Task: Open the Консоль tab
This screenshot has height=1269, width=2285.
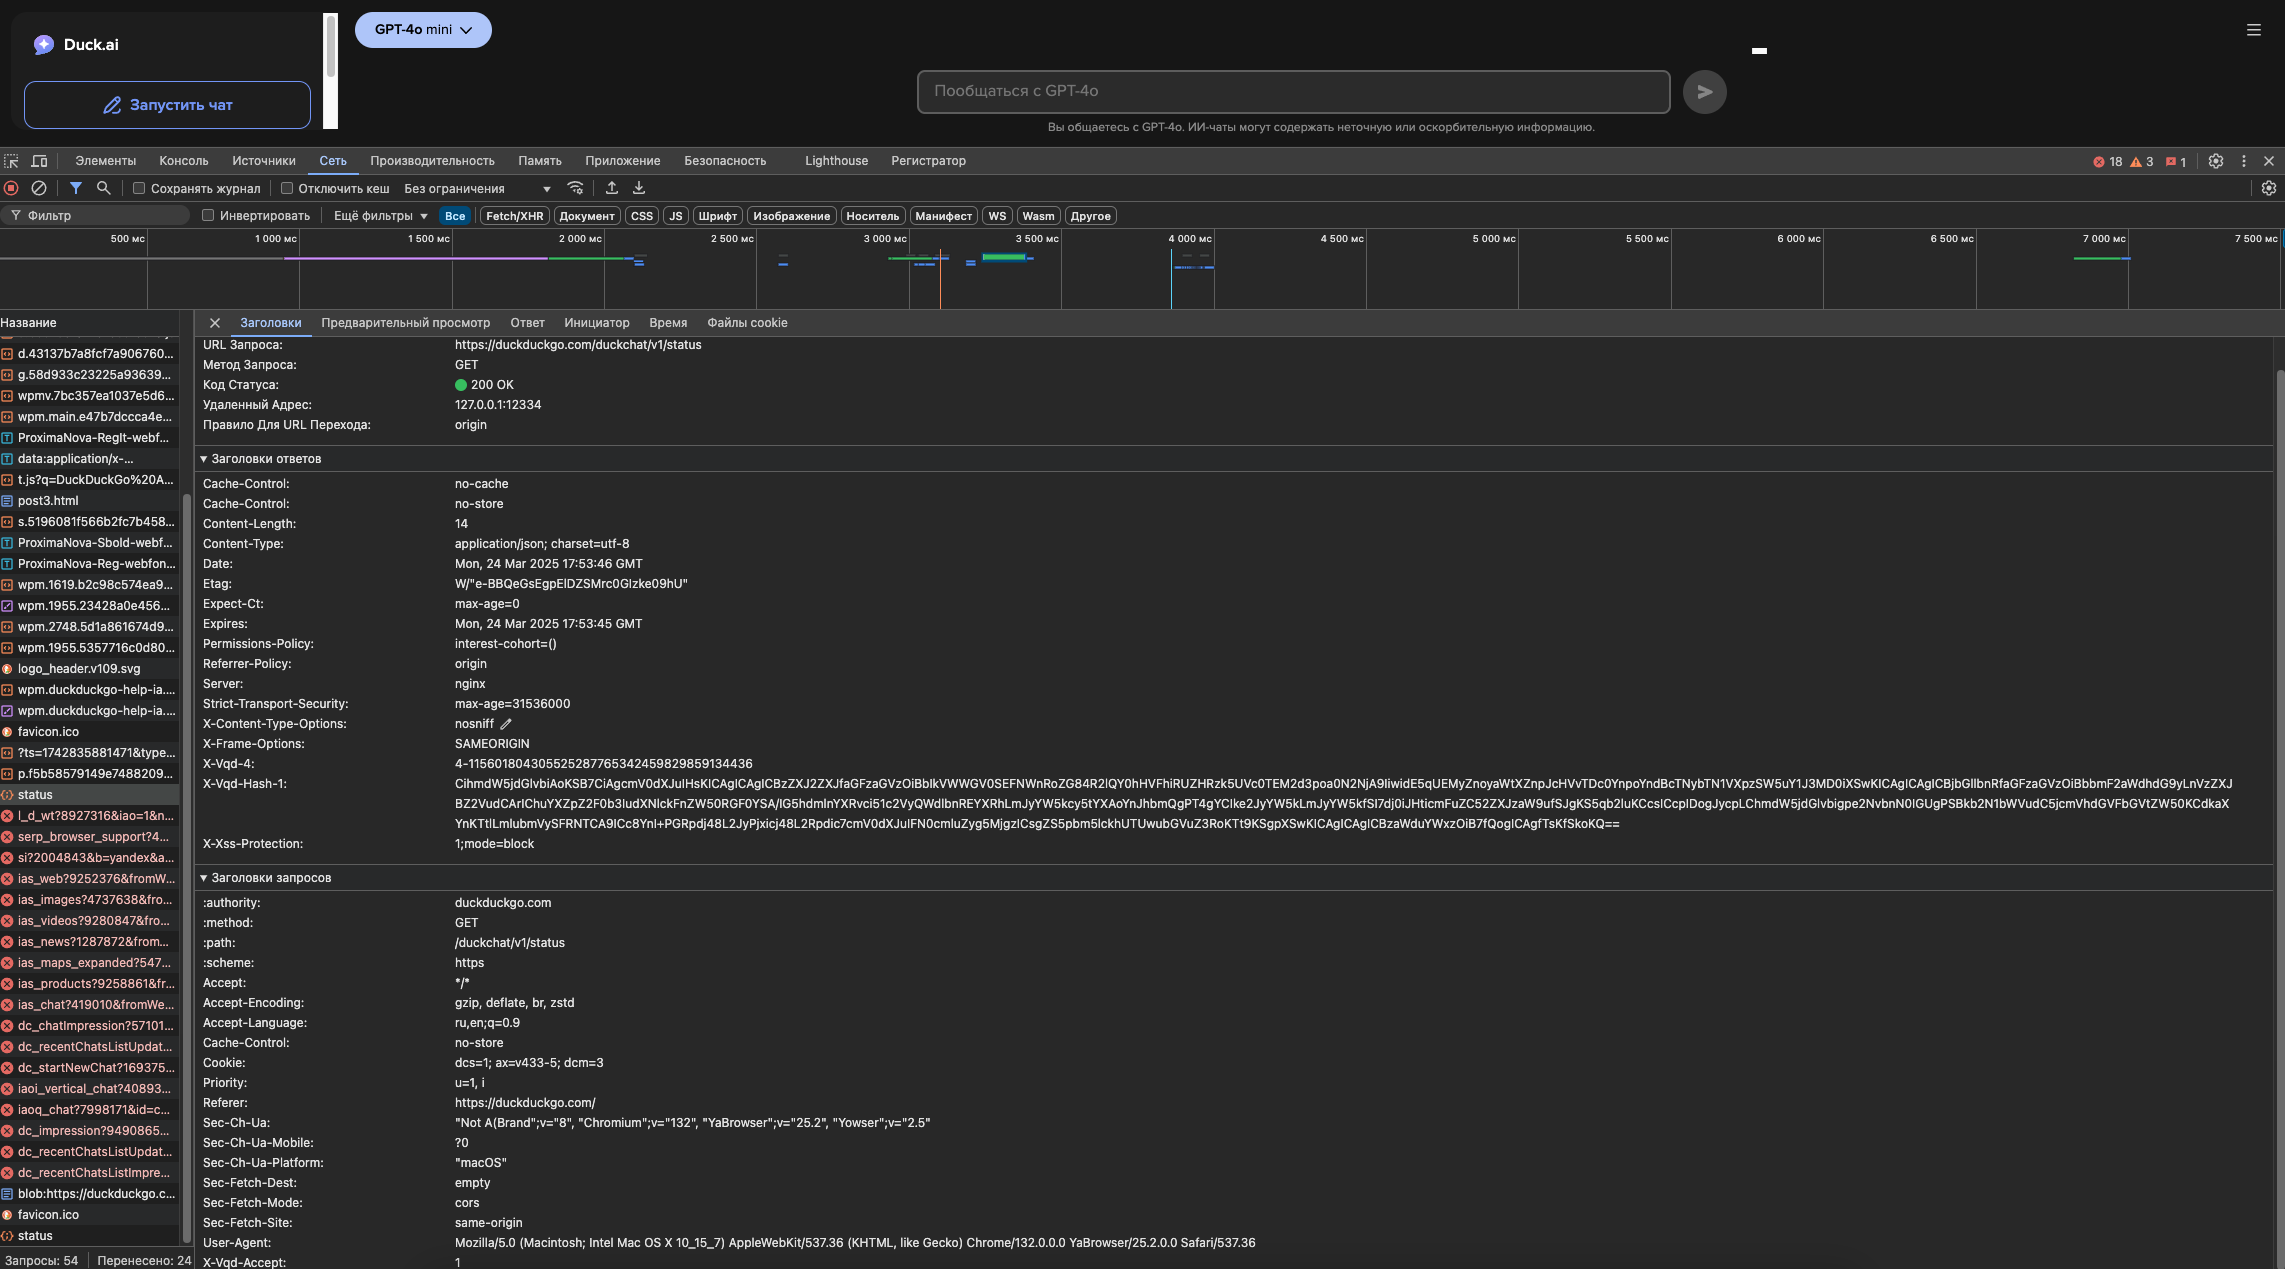Action: (x=184, y=161)
